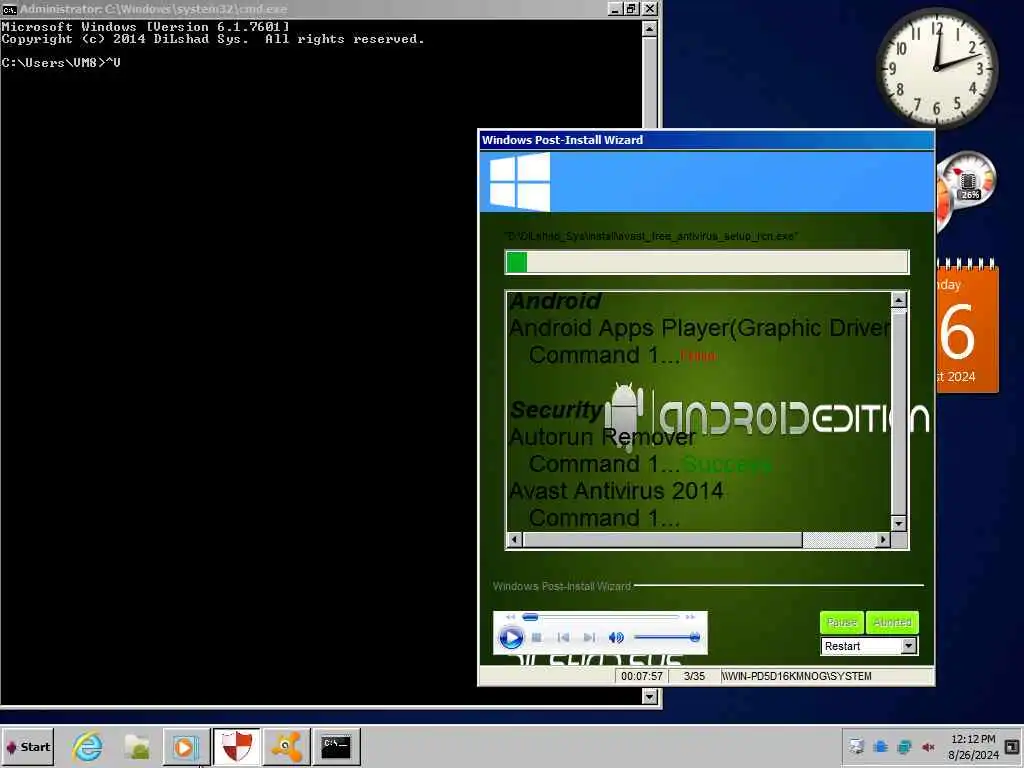
Task: Click the stop button in wizard media player
Action: 537,637
